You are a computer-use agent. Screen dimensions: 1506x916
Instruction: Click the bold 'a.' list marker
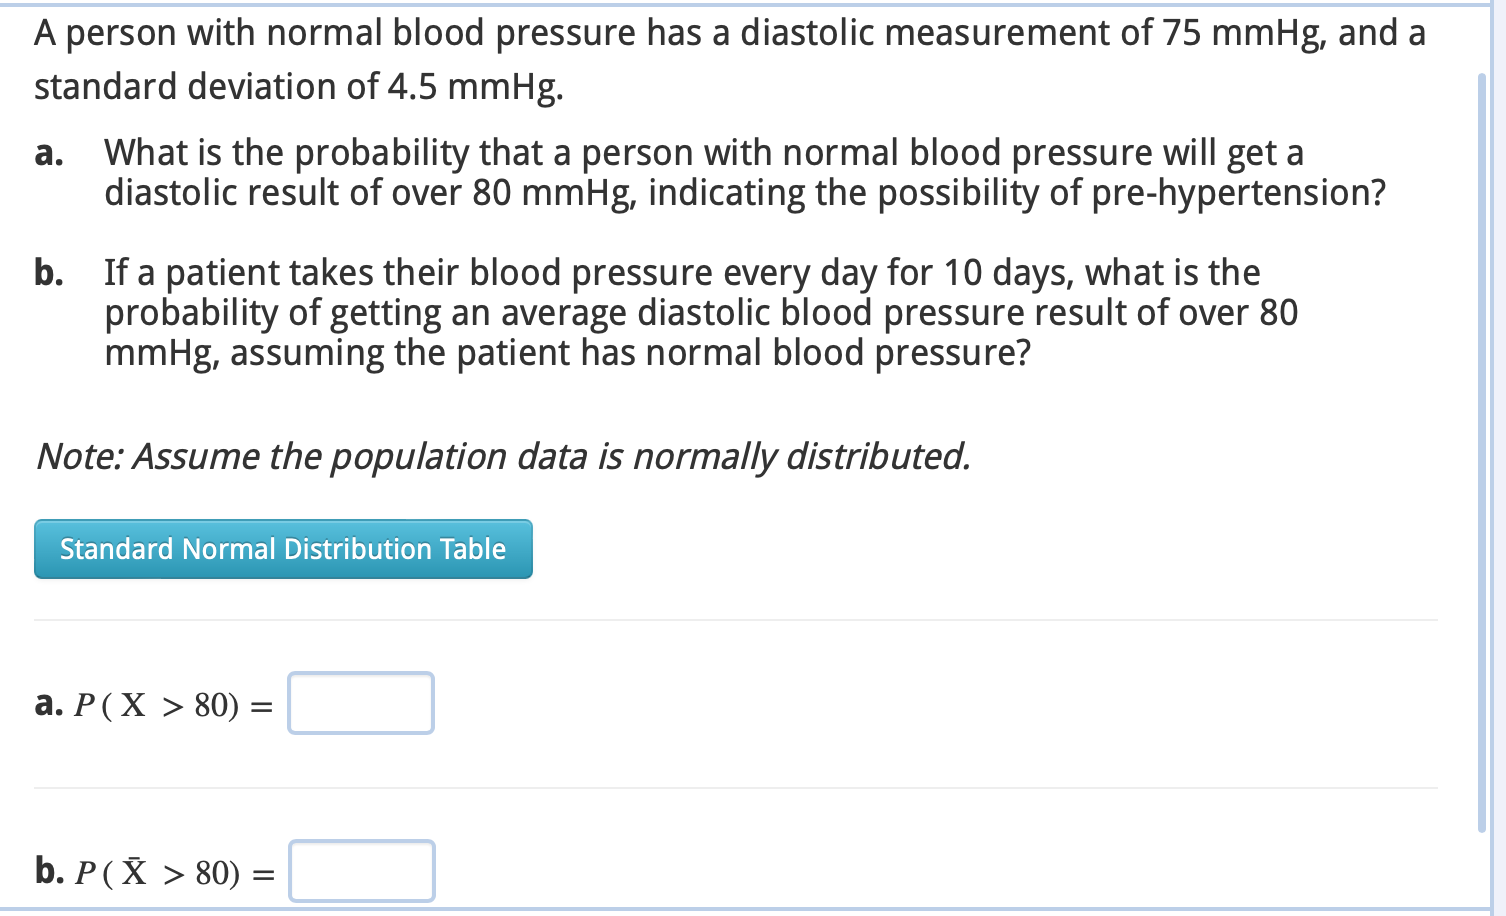48,153
